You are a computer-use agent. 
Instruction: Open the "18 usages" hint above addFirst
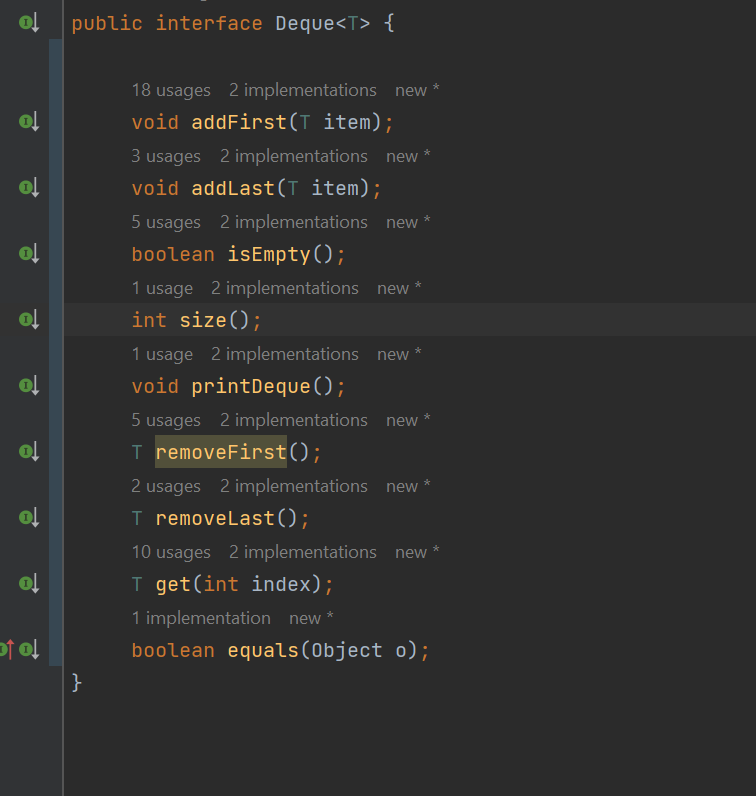(x=171, y=90)
